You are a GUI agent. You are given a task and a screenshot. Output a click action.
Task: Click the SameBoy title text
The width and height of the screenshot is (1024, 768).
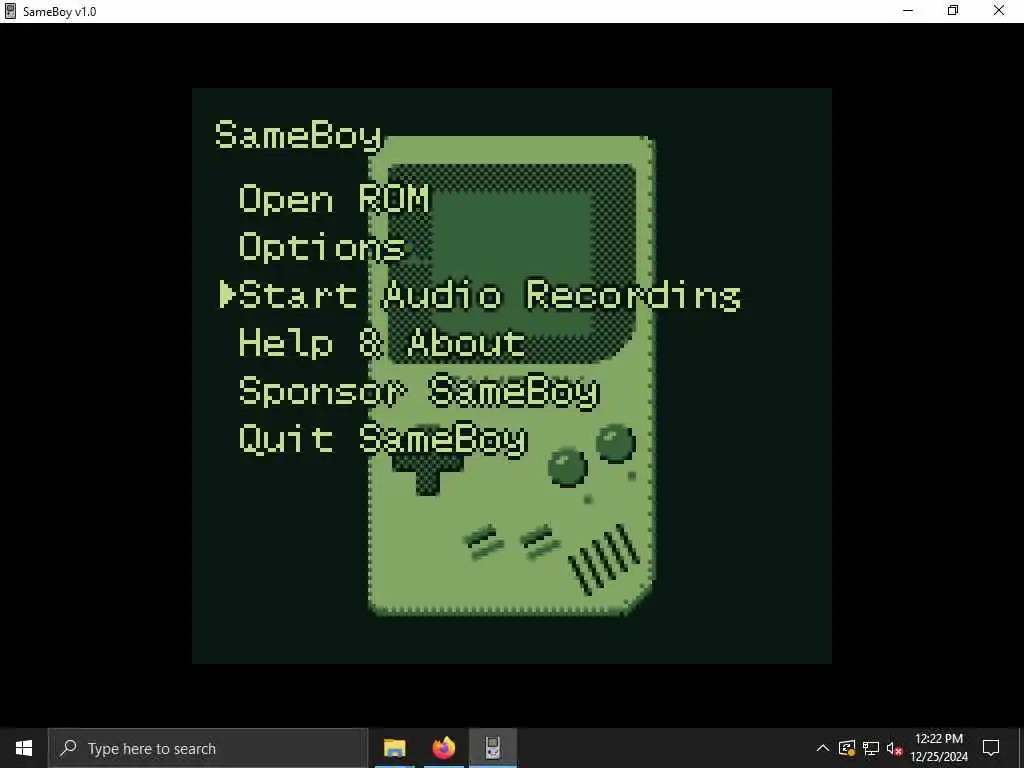298,136
